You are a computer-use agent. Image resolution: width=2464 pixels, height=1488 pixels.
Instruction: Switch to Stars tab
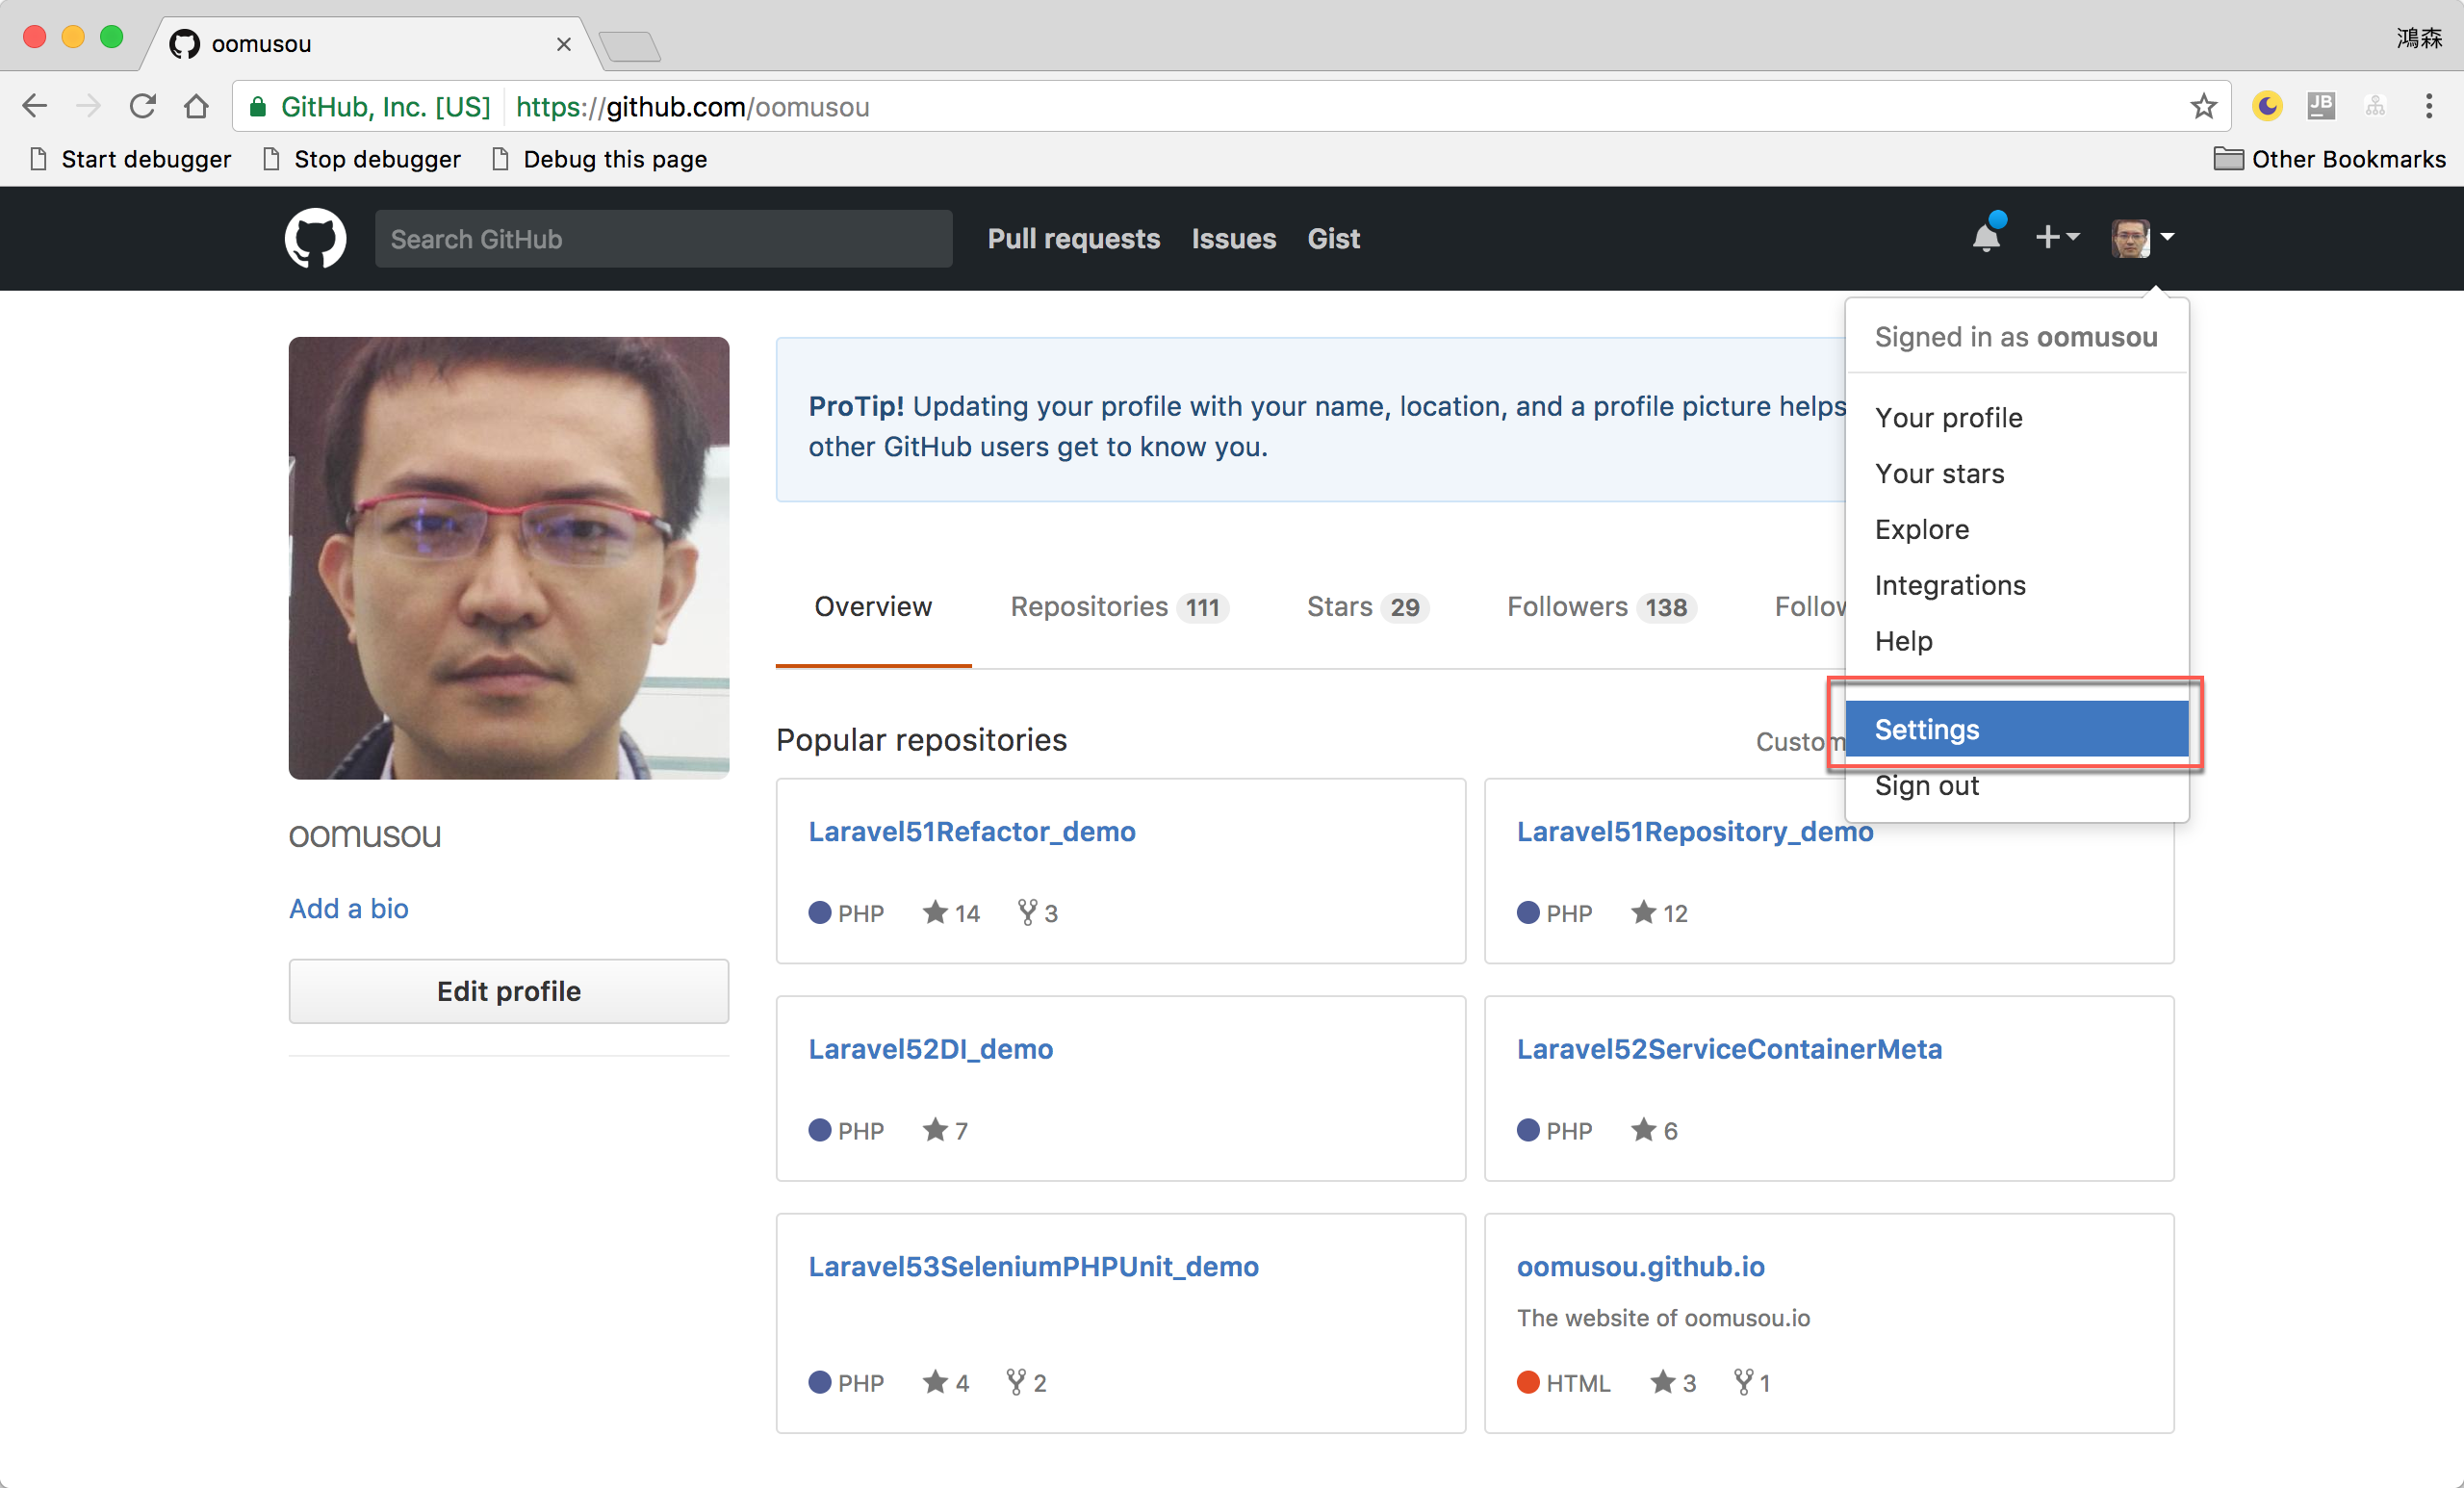click(1367, 607)
